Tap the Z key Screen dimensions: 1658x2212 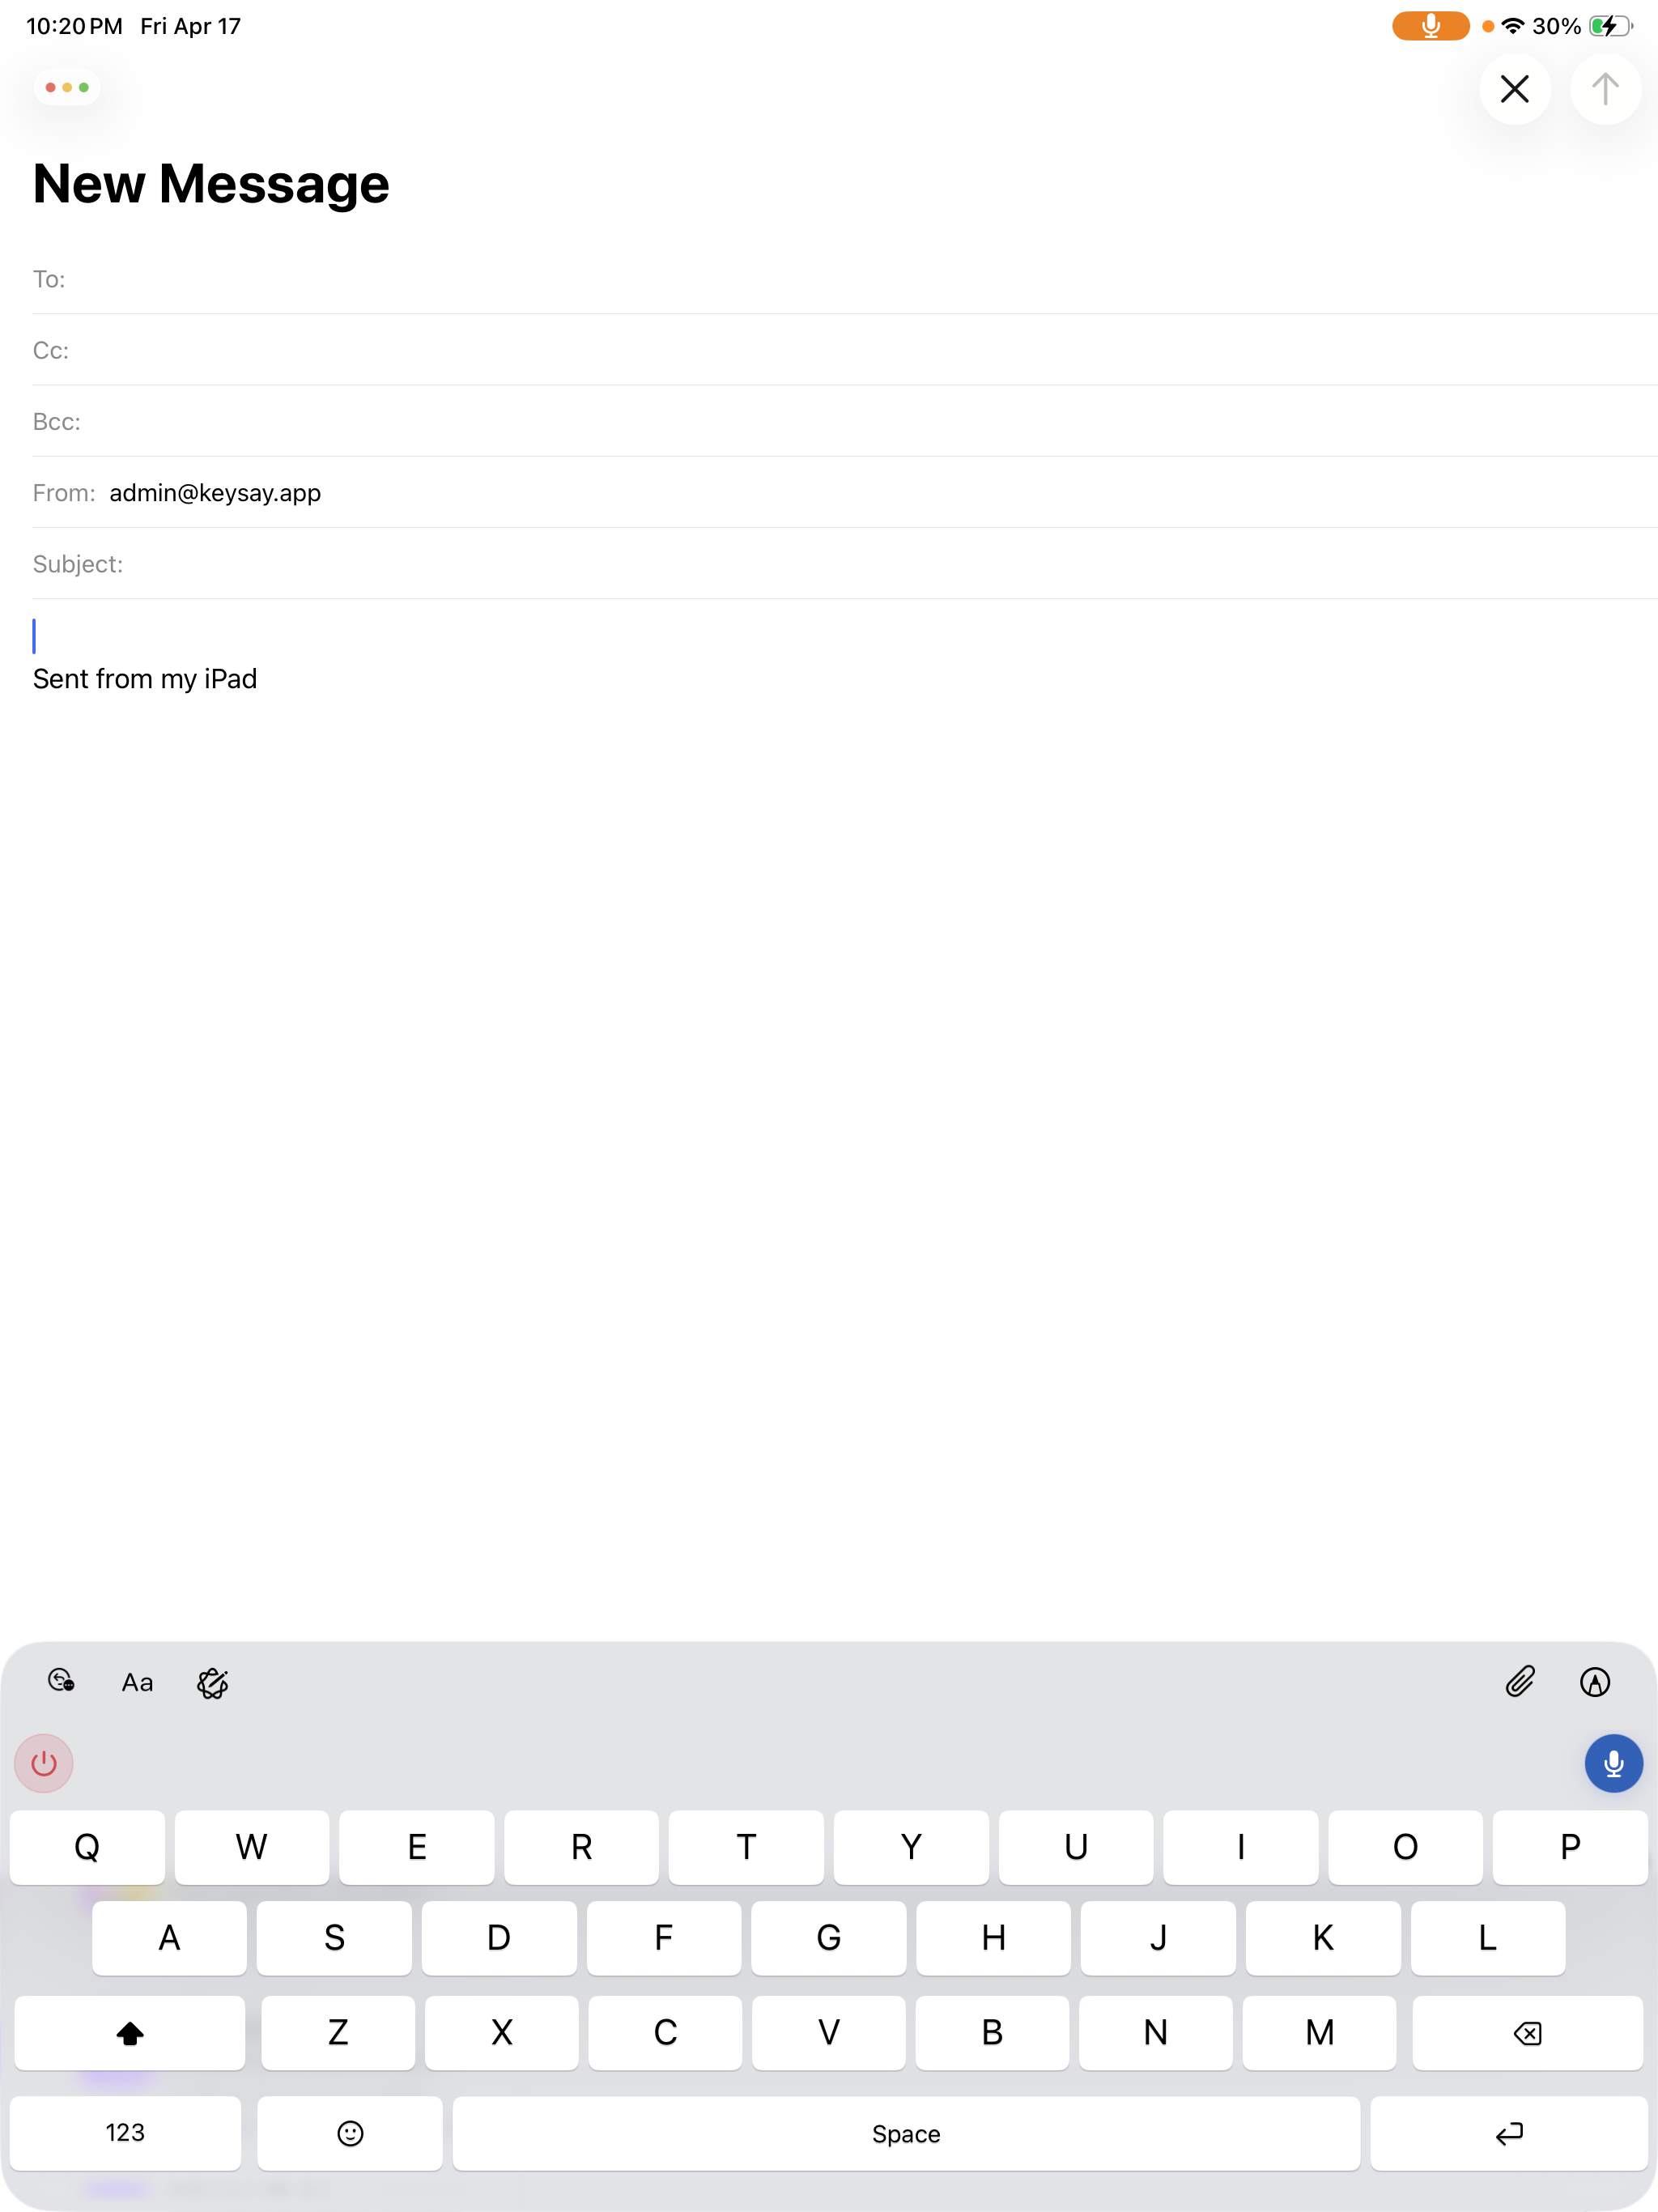click(338, 2032)
